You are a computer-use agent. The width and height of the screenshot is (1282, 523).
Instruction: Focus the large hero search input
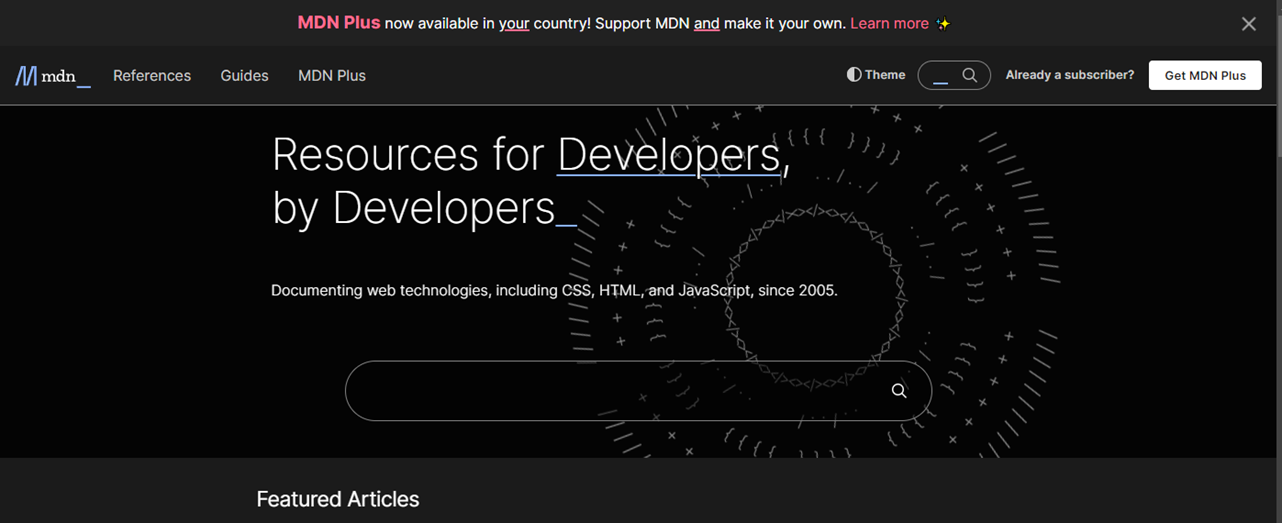638,391
